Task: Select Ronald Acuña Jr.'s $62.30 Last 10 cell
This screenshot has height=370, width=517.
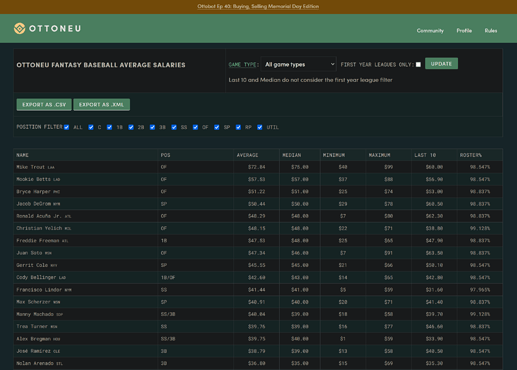Action: (434, 216)
